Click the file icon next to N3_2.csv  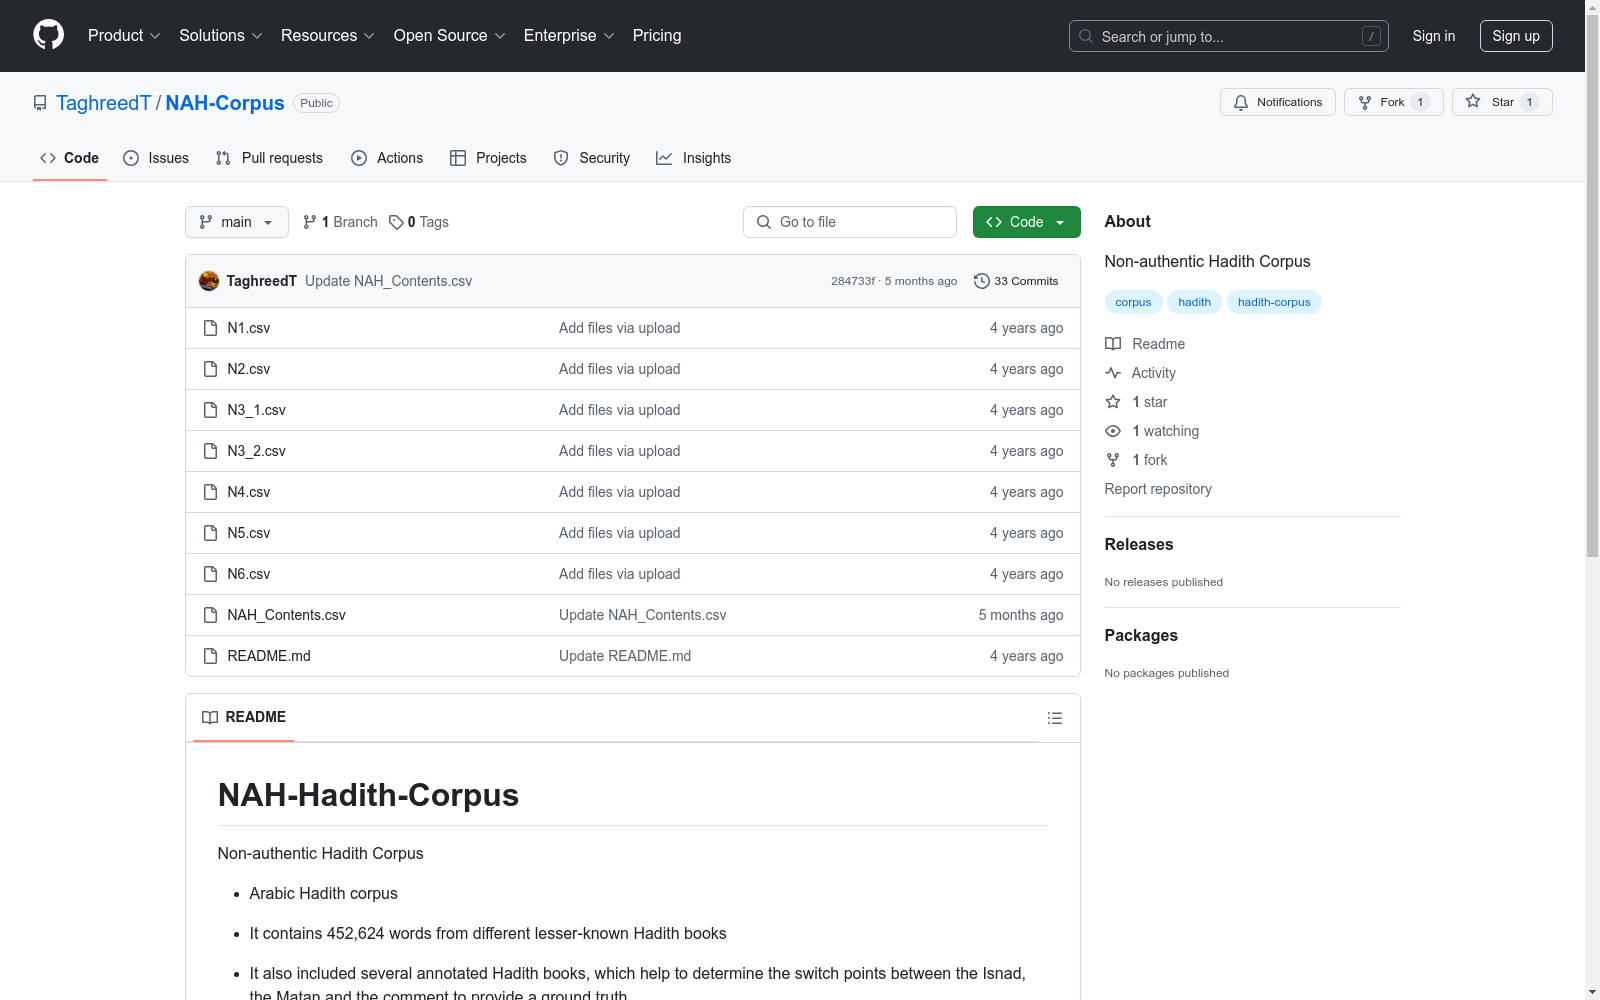[x=210, y=451]
